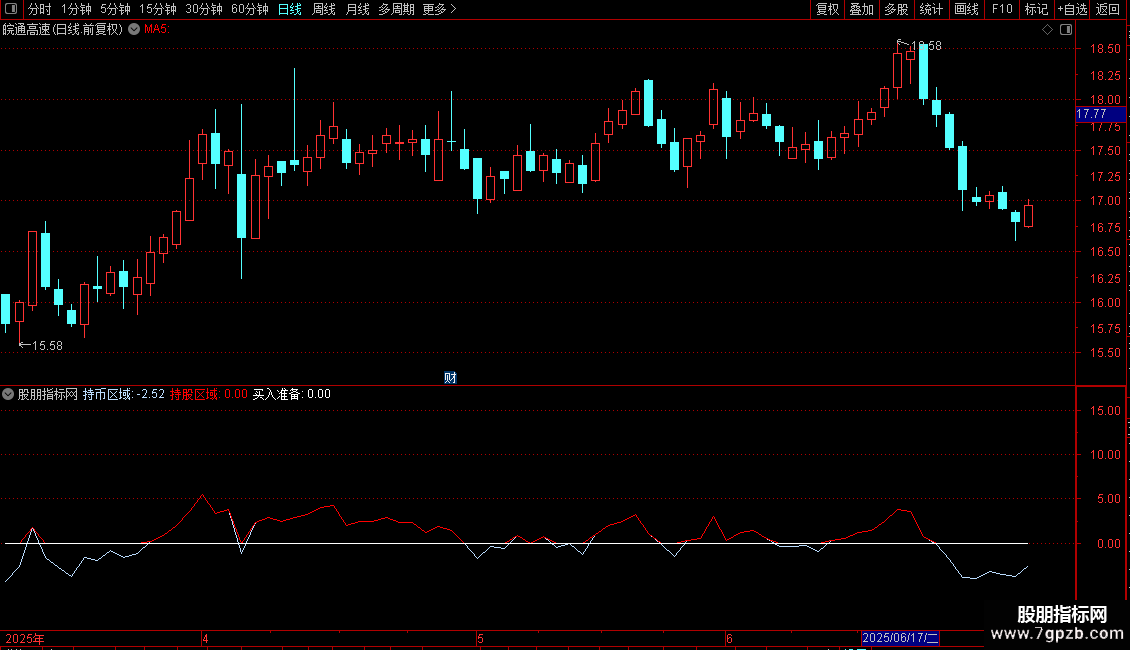Open the 统计 statistics tool
1130x650 pixels.
point(930,9)
